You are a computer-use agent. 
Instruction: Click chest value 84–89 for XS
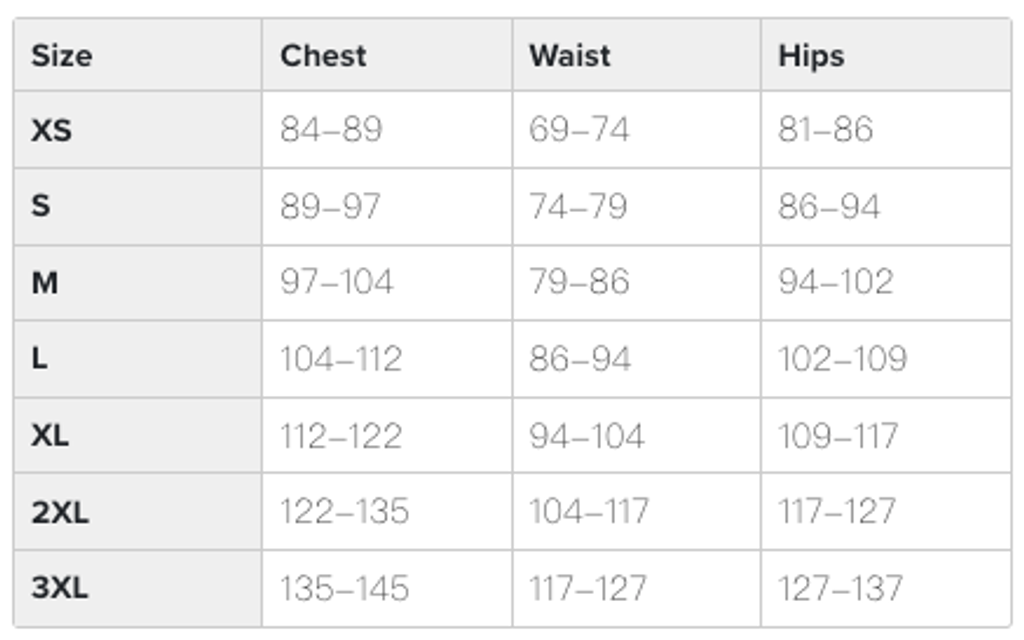coord(331,130)
